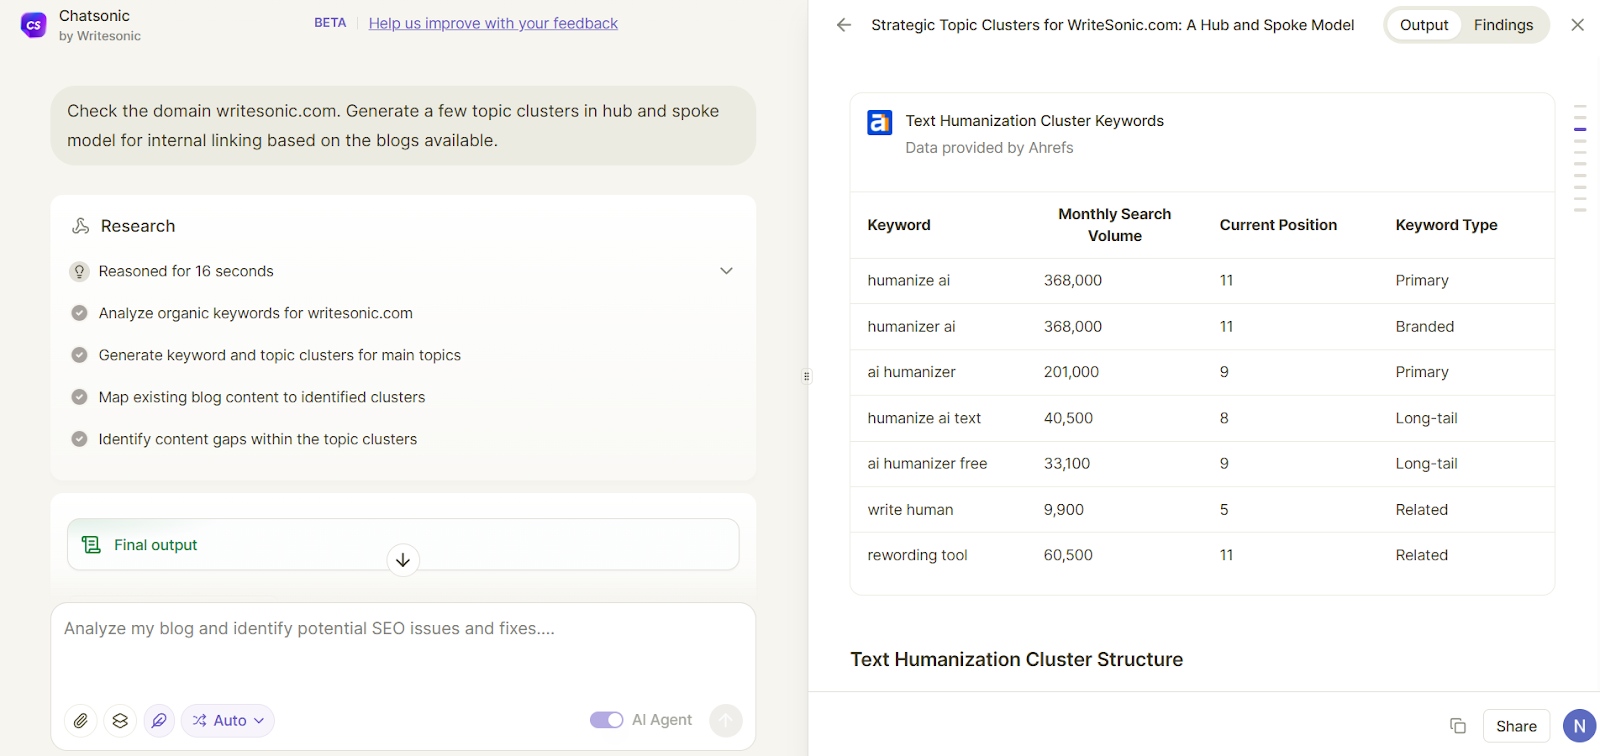
Task: Click checkmark beside Analyze organic keywords
Action: pos(79,313)
